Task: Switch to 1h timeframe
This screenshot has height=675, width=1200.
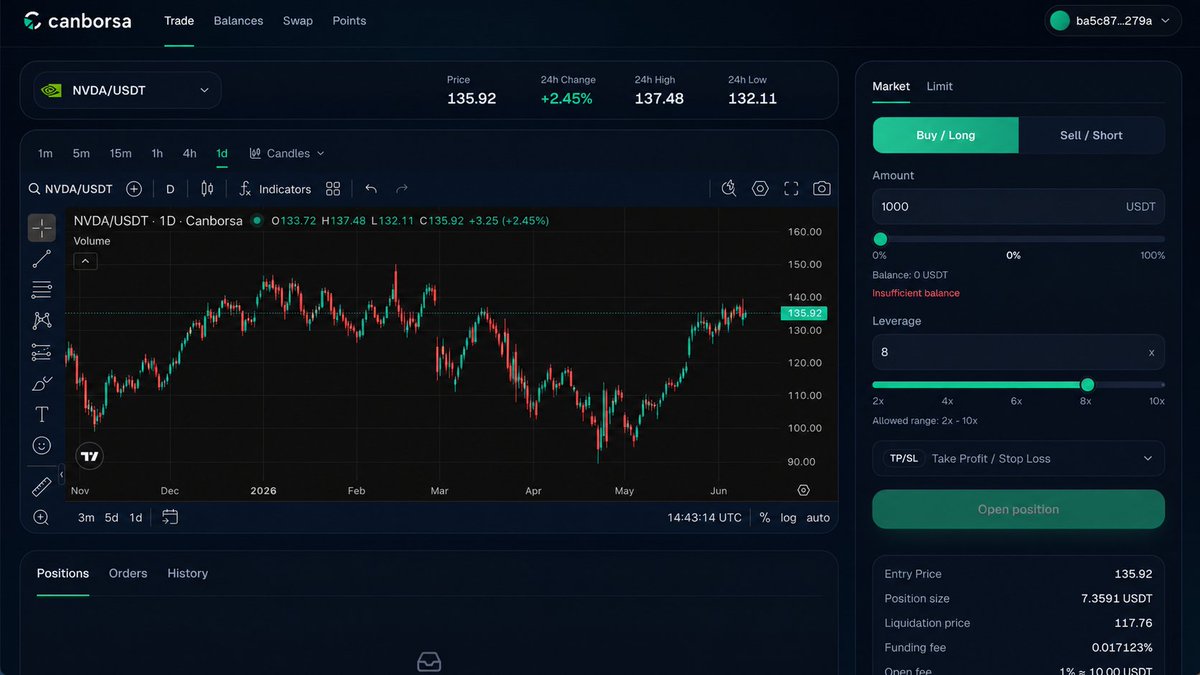Action: pyautogui.click(x=157, y=153)
